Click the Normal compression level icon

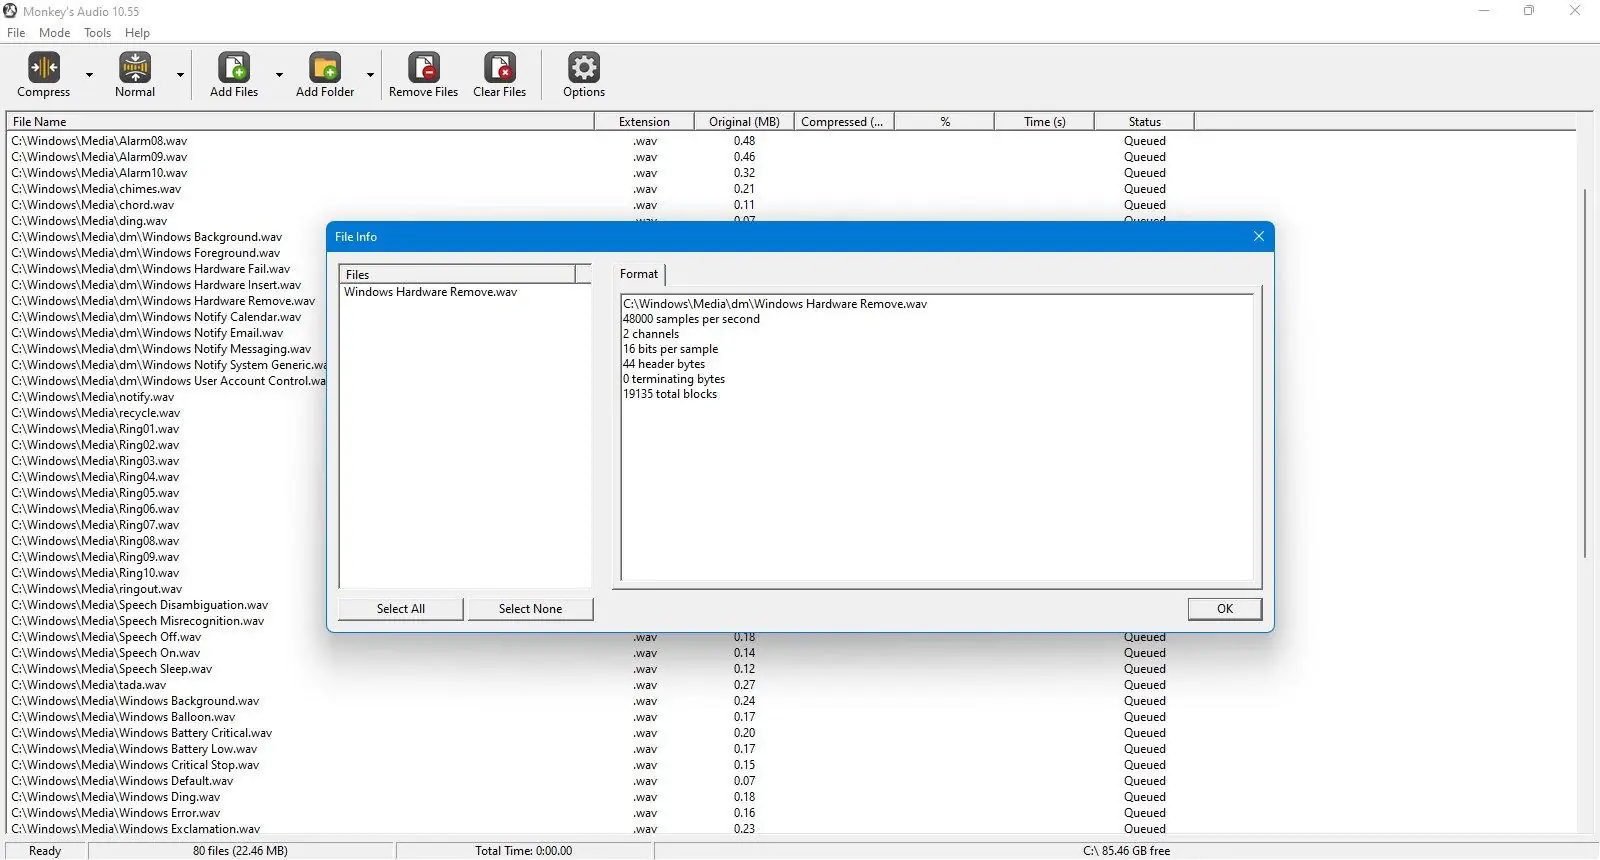coord(135,67)
